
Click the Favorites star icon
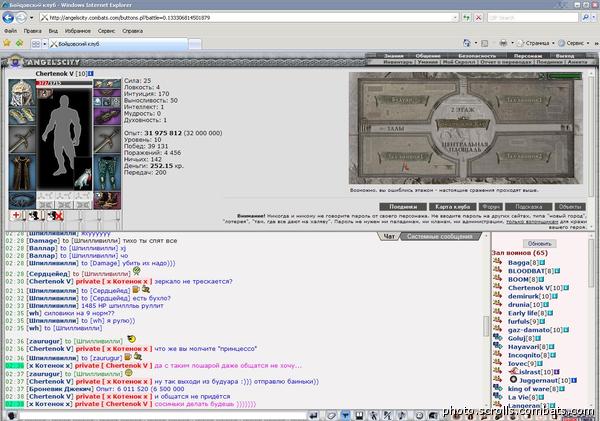[7, 43]
